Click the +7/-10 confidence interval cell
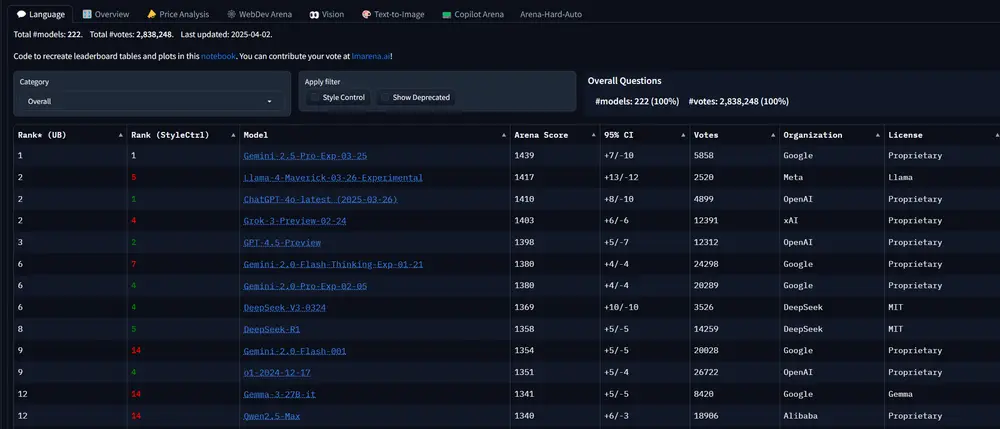This screenshot has width=1000, height=429. [645, 156]
